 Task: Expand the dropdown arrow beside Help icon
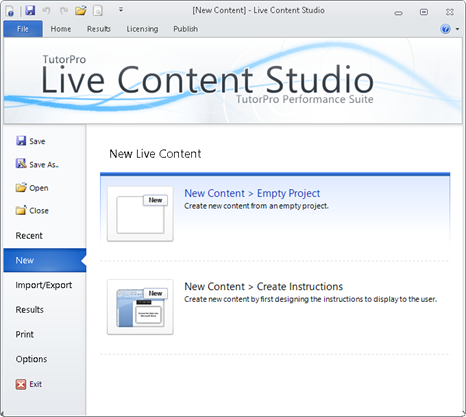pyautogui.click(x=457, y=29)
